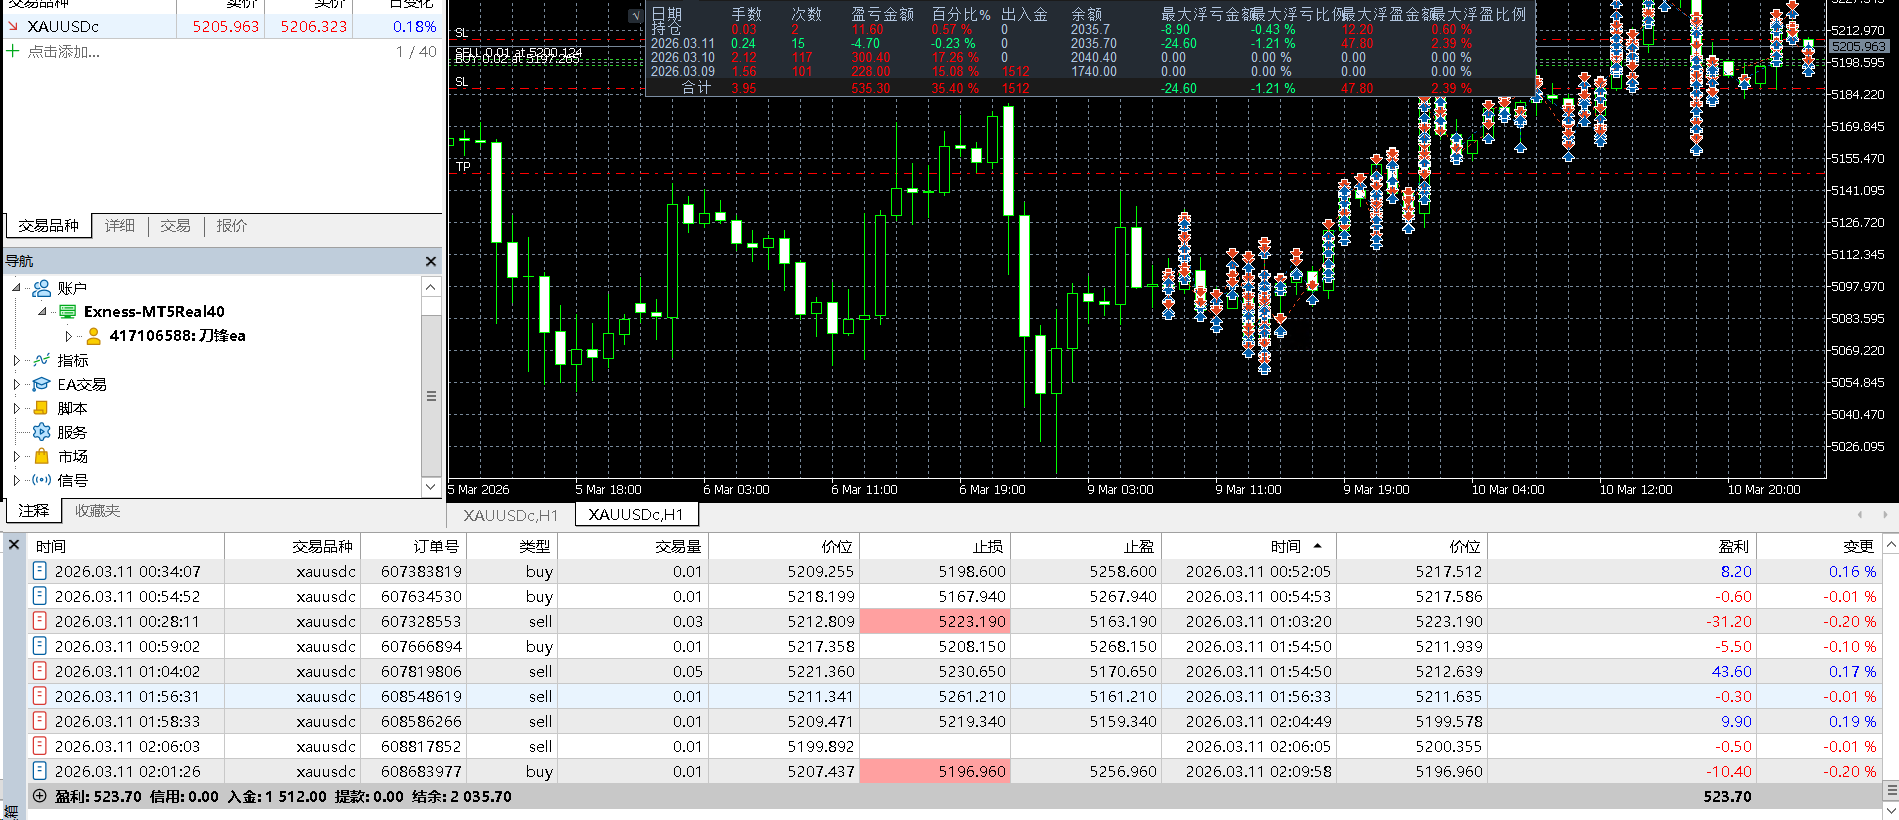Sort history by the 盈利 column header

(1621, 546)
